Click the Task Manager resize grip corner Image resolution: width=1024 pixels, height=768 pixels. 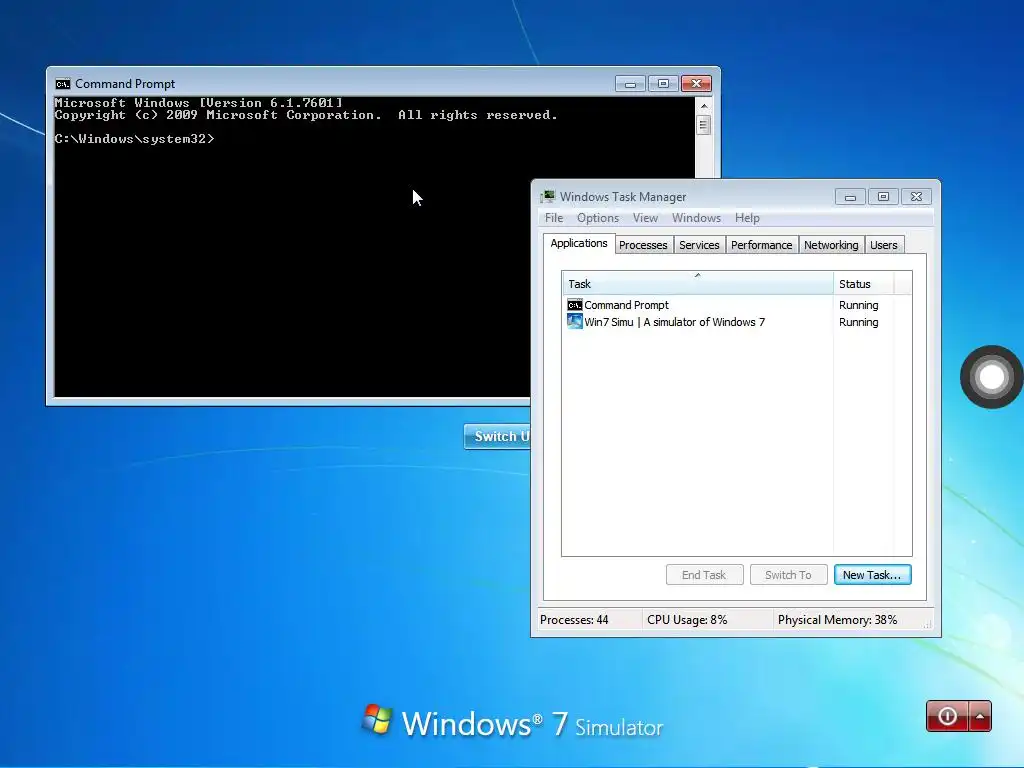[x=927, y=624]
